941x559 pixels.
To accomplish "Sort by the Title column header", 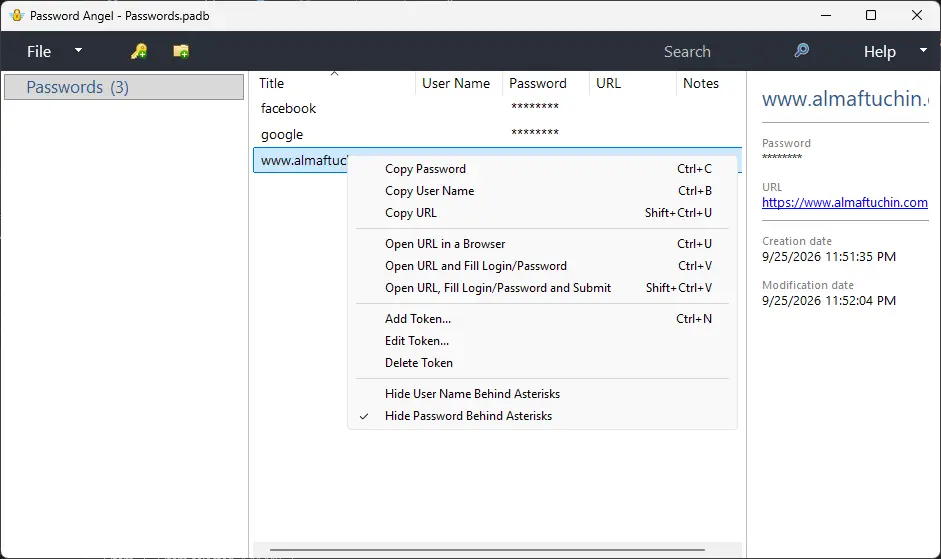I will click(334, 83).
